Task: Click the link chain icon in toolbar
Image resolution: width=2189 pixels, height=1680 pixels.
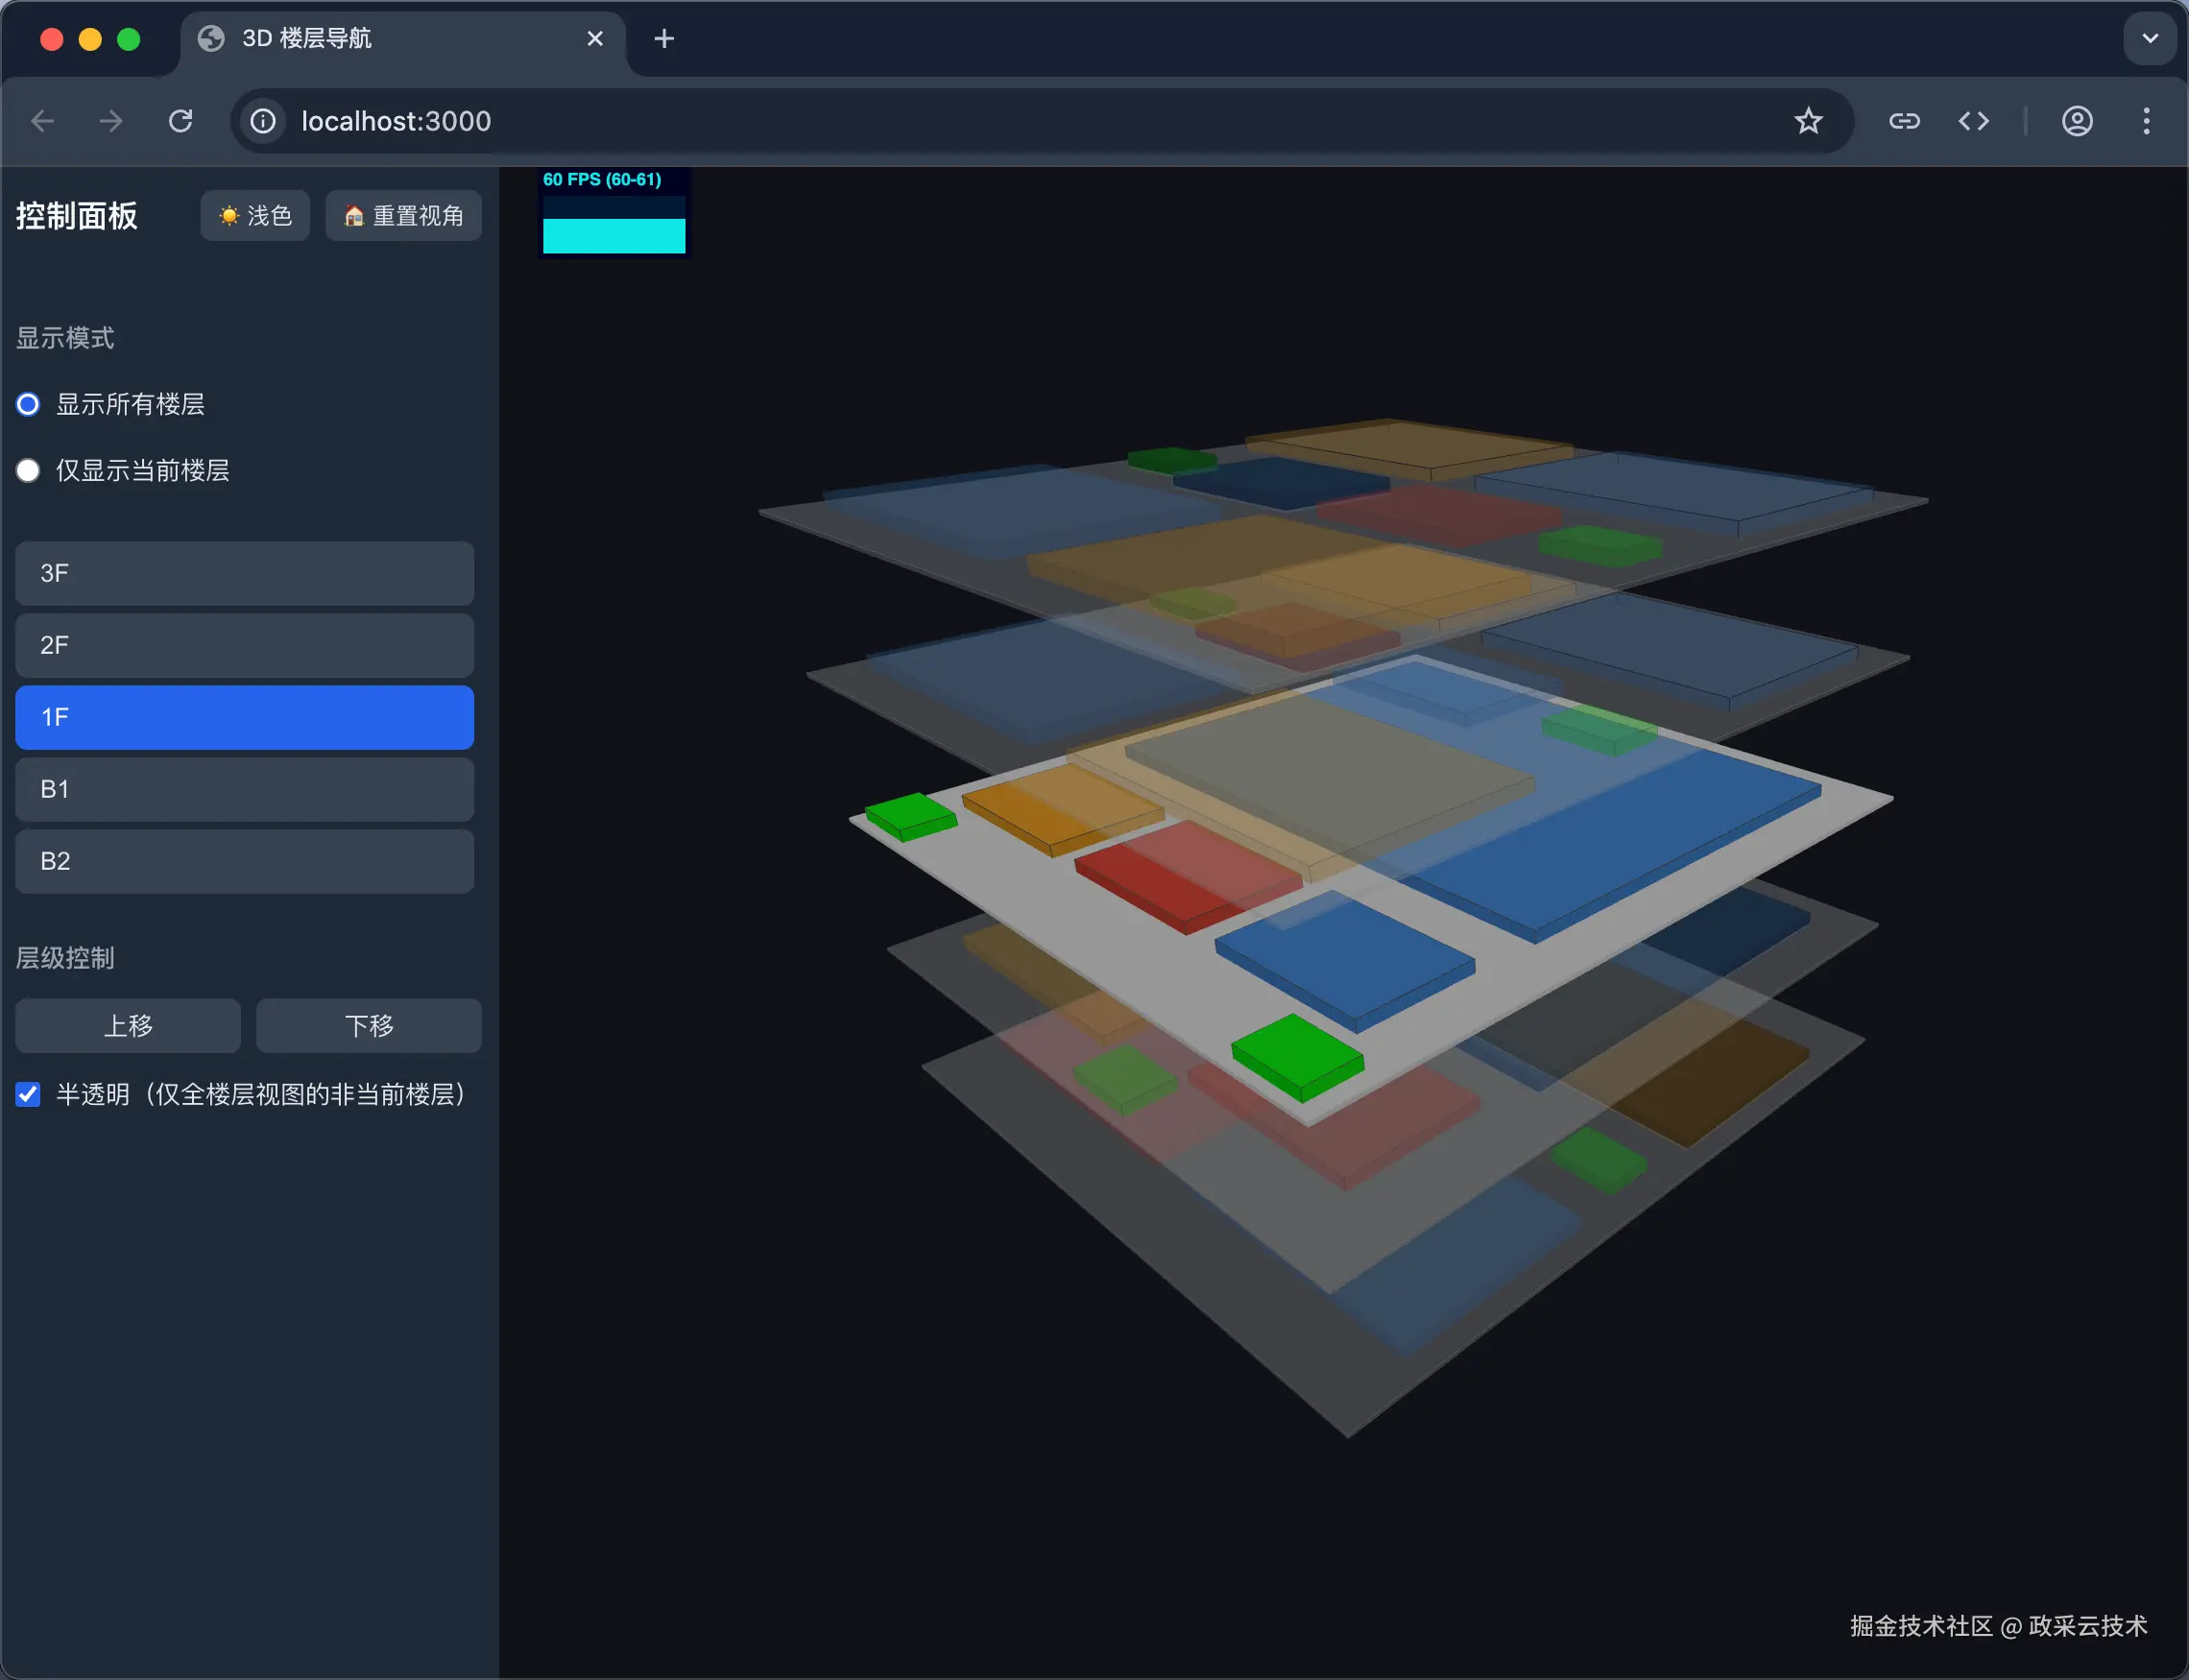Action: coord(1903,121)
